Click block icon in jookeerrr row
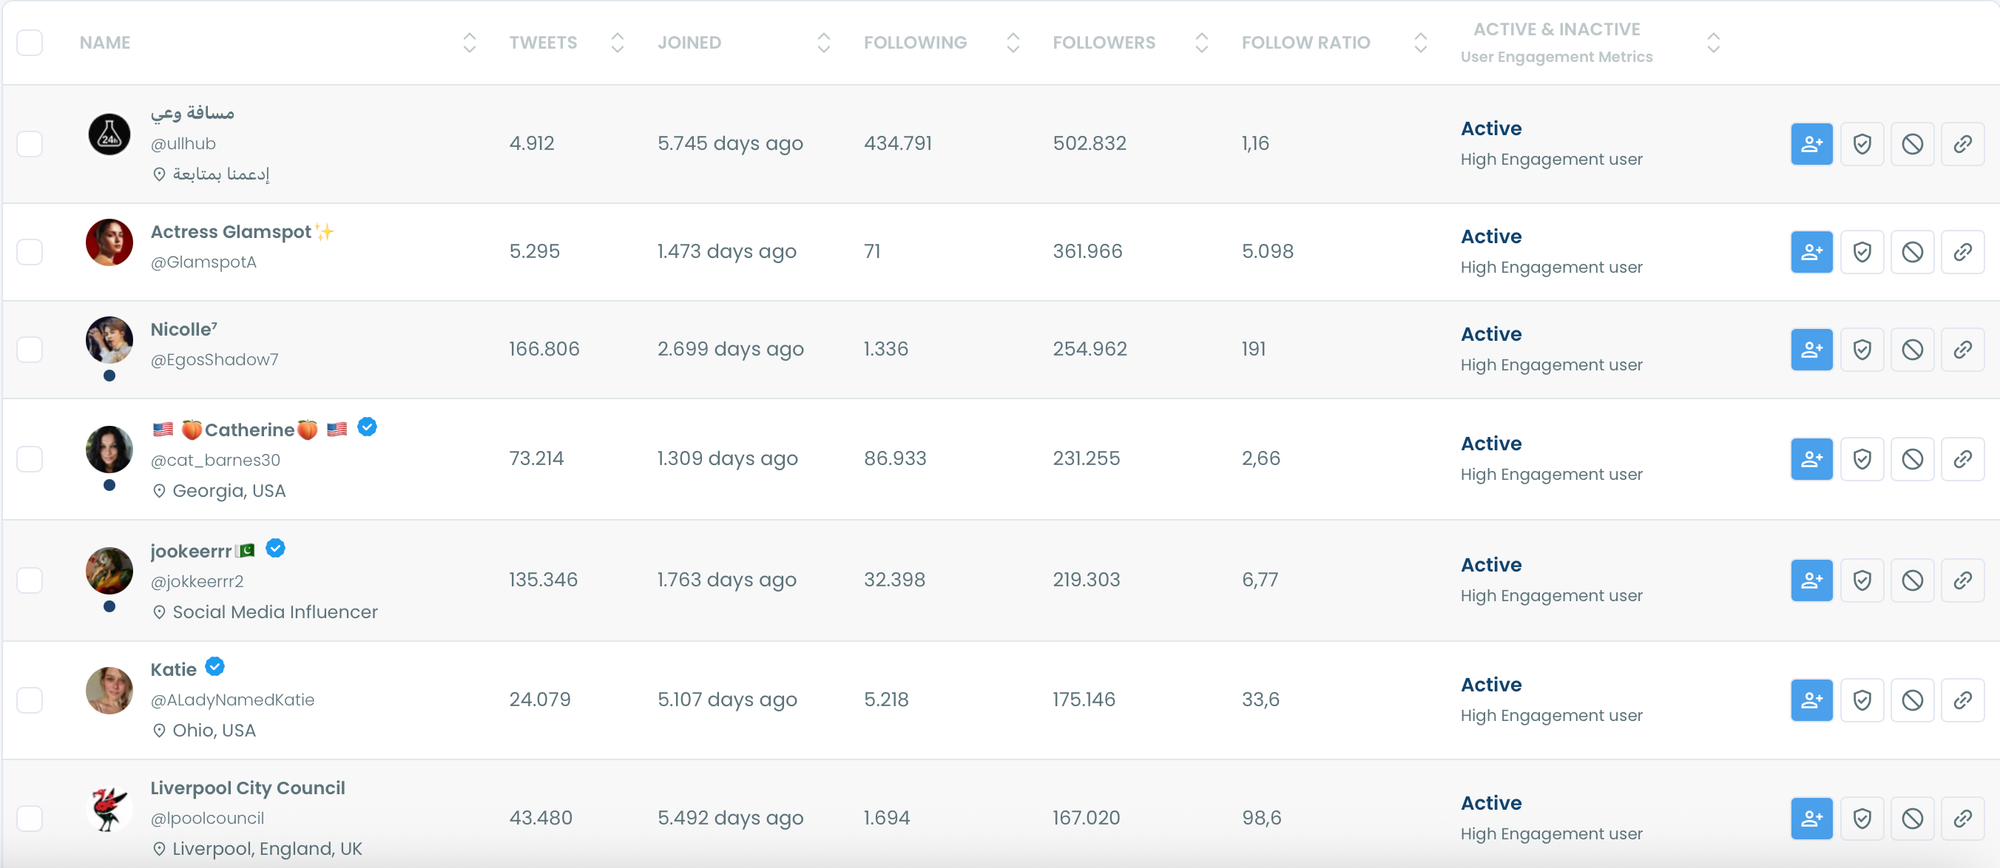The height and width of the screenshot is (868, 2000). click(1912, 580)
